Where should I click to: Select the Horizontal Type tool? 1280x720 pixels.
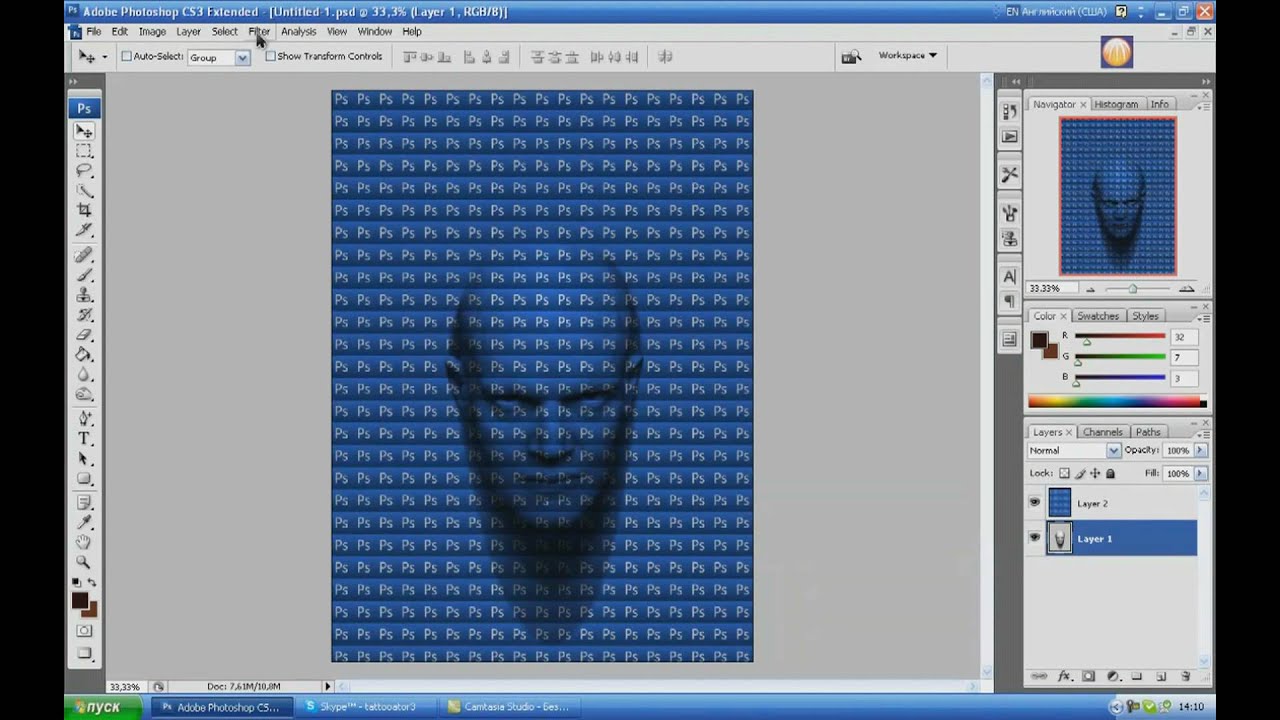click(x=84, y=439)
